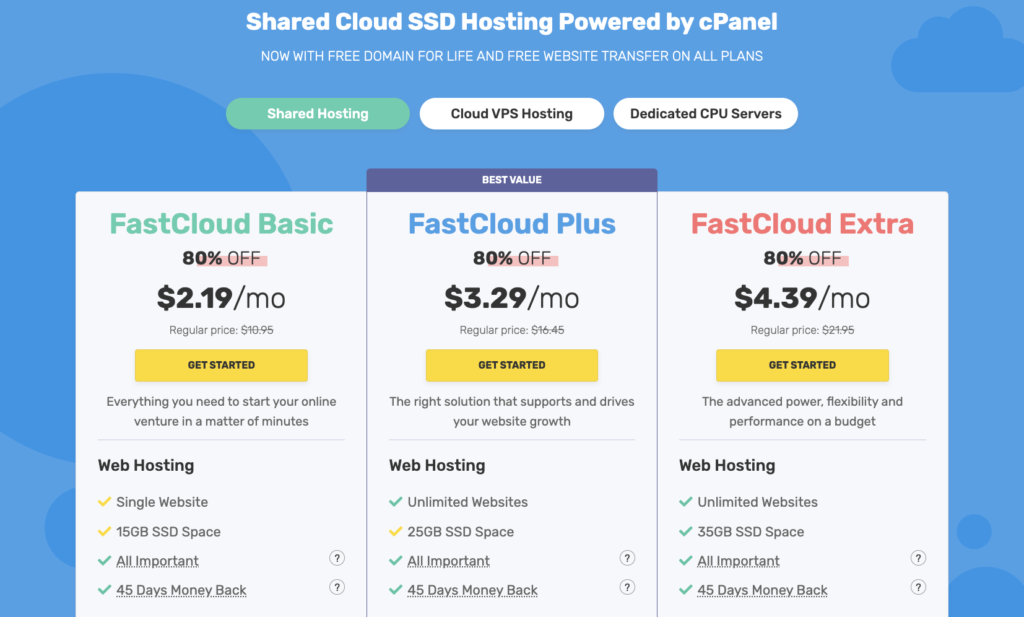The image size is (1024, 617).
Task: Click All Important link in Basic plan
Action: click(x=157, y=561)
